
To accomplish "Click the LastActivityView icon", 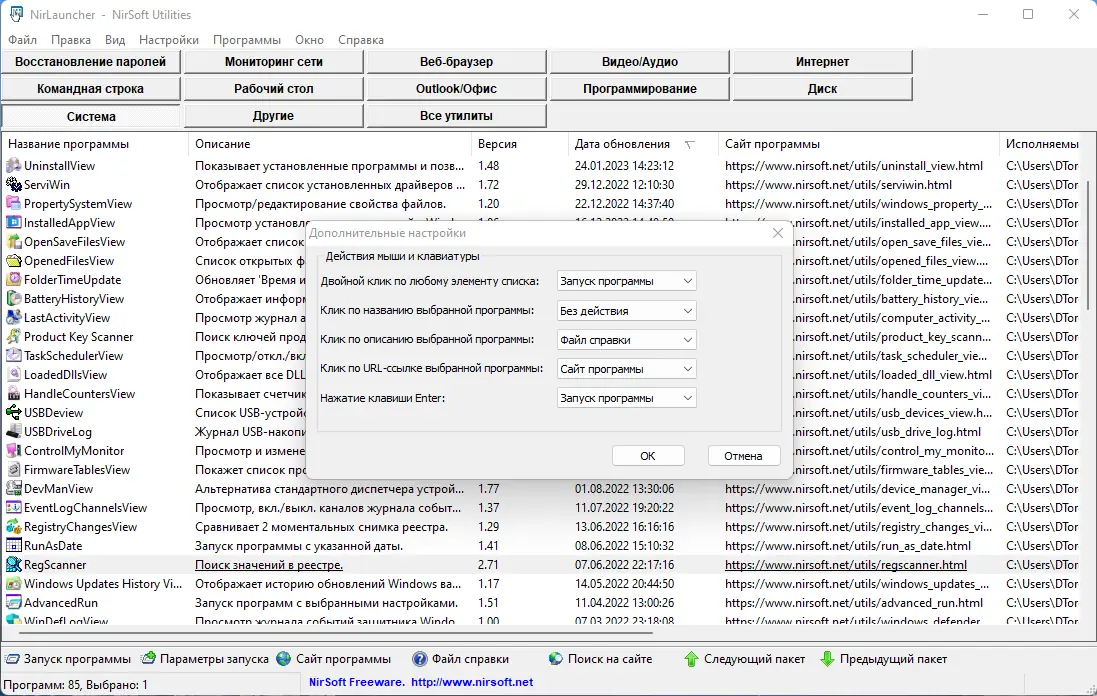I will (13, 318).
